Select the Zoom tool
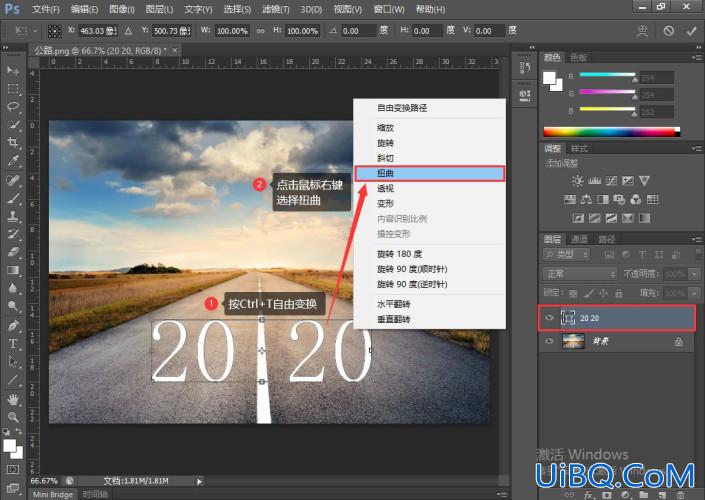This screenshot has height=500, width=705. tap(13, 417)
